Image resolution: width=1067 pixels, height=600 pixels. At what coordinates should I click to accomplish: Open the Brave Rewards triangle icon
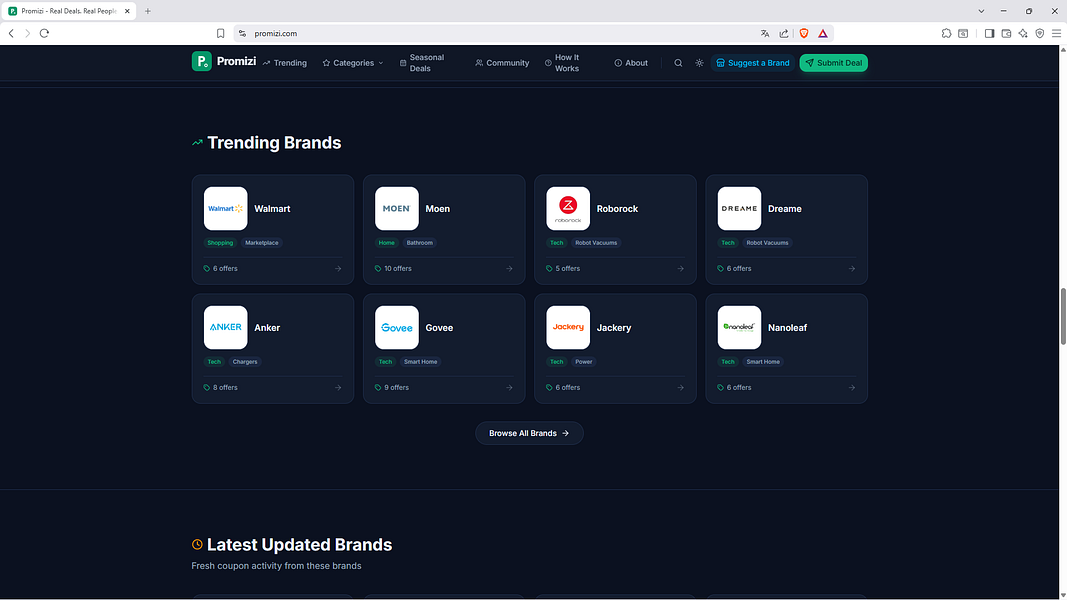point(823,33)
